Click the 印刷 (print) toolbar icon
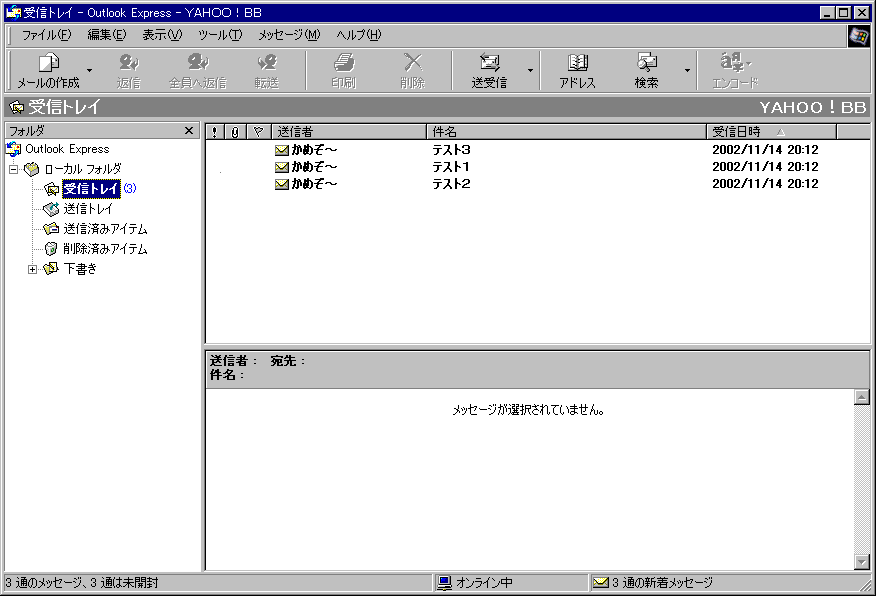 click(x=344, y=70)
